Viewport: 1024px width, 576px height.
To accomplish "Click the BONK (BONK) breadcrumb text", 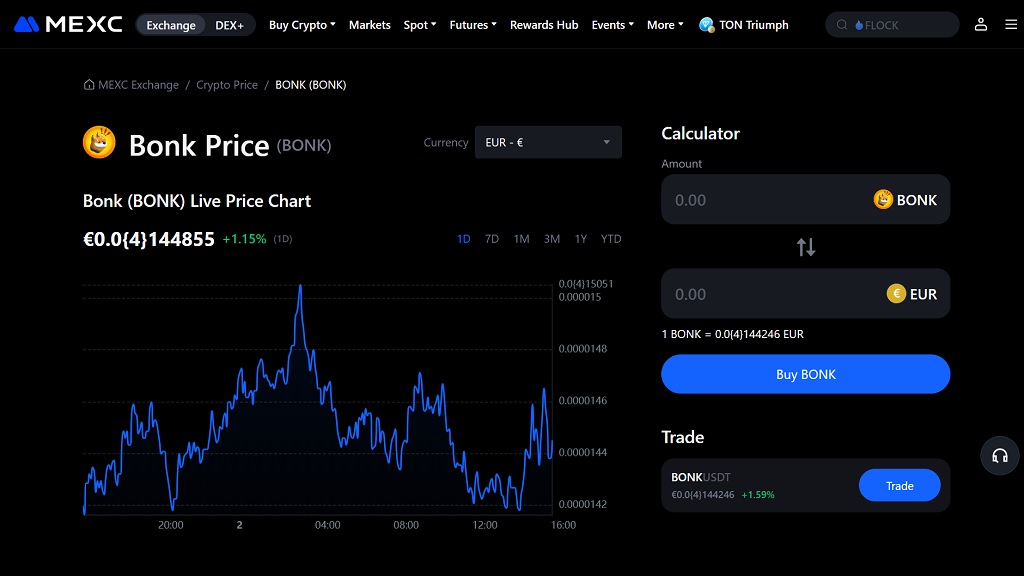I will click(310, 85).
